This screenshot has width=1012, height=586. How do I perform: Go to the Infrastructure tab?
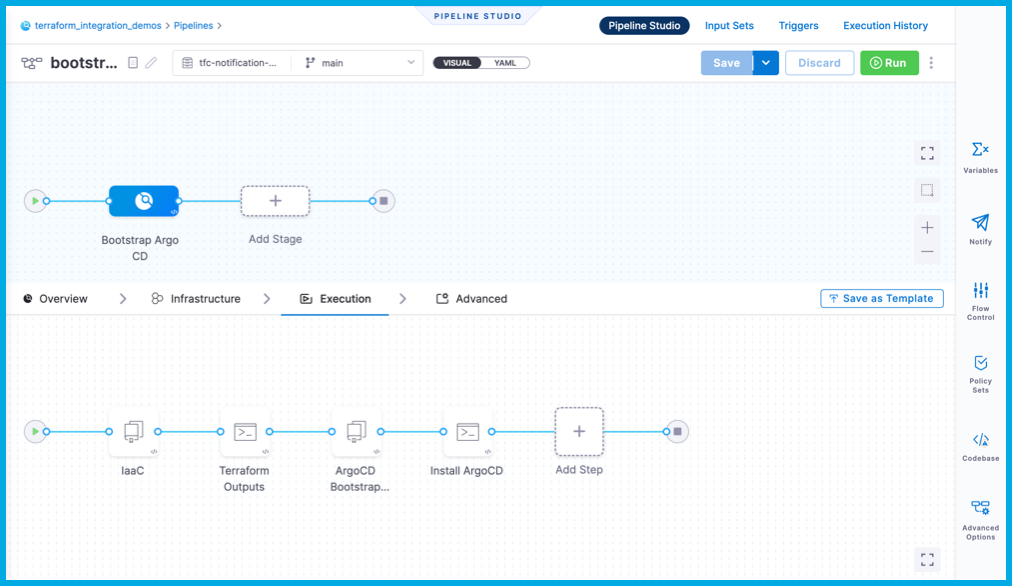coord(196,299)
